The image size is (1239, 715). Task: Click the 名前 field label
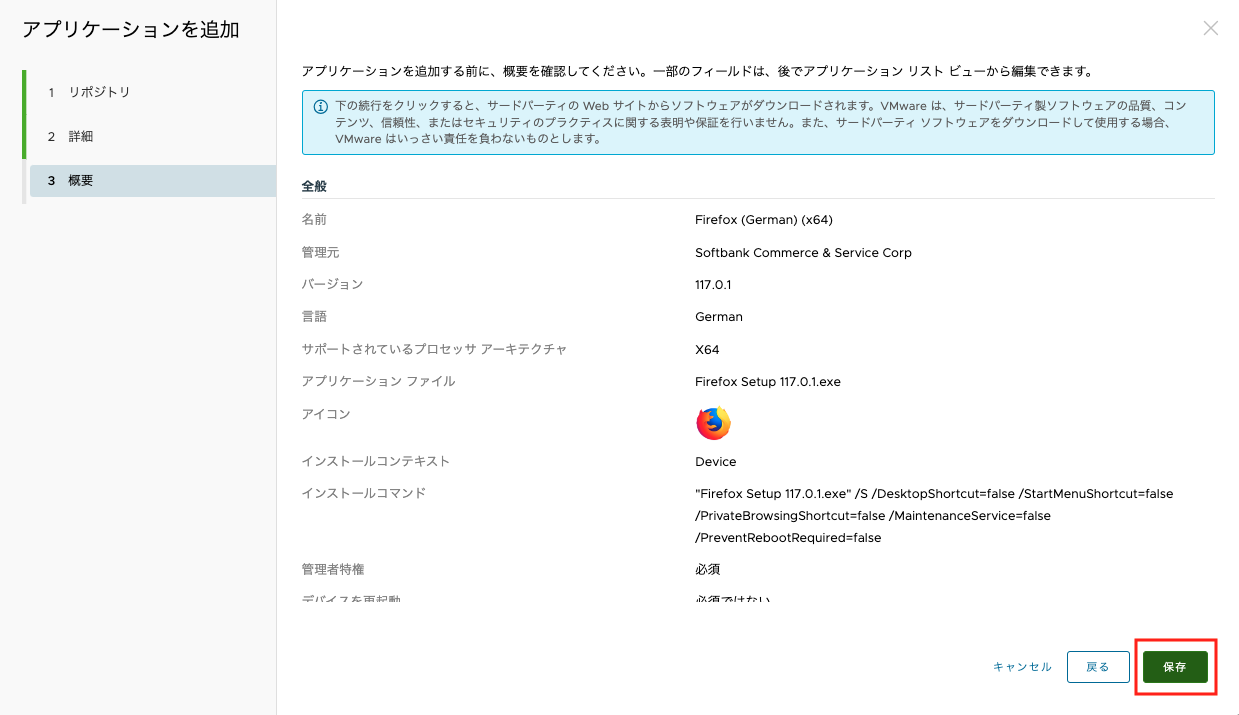pos(314,220)
